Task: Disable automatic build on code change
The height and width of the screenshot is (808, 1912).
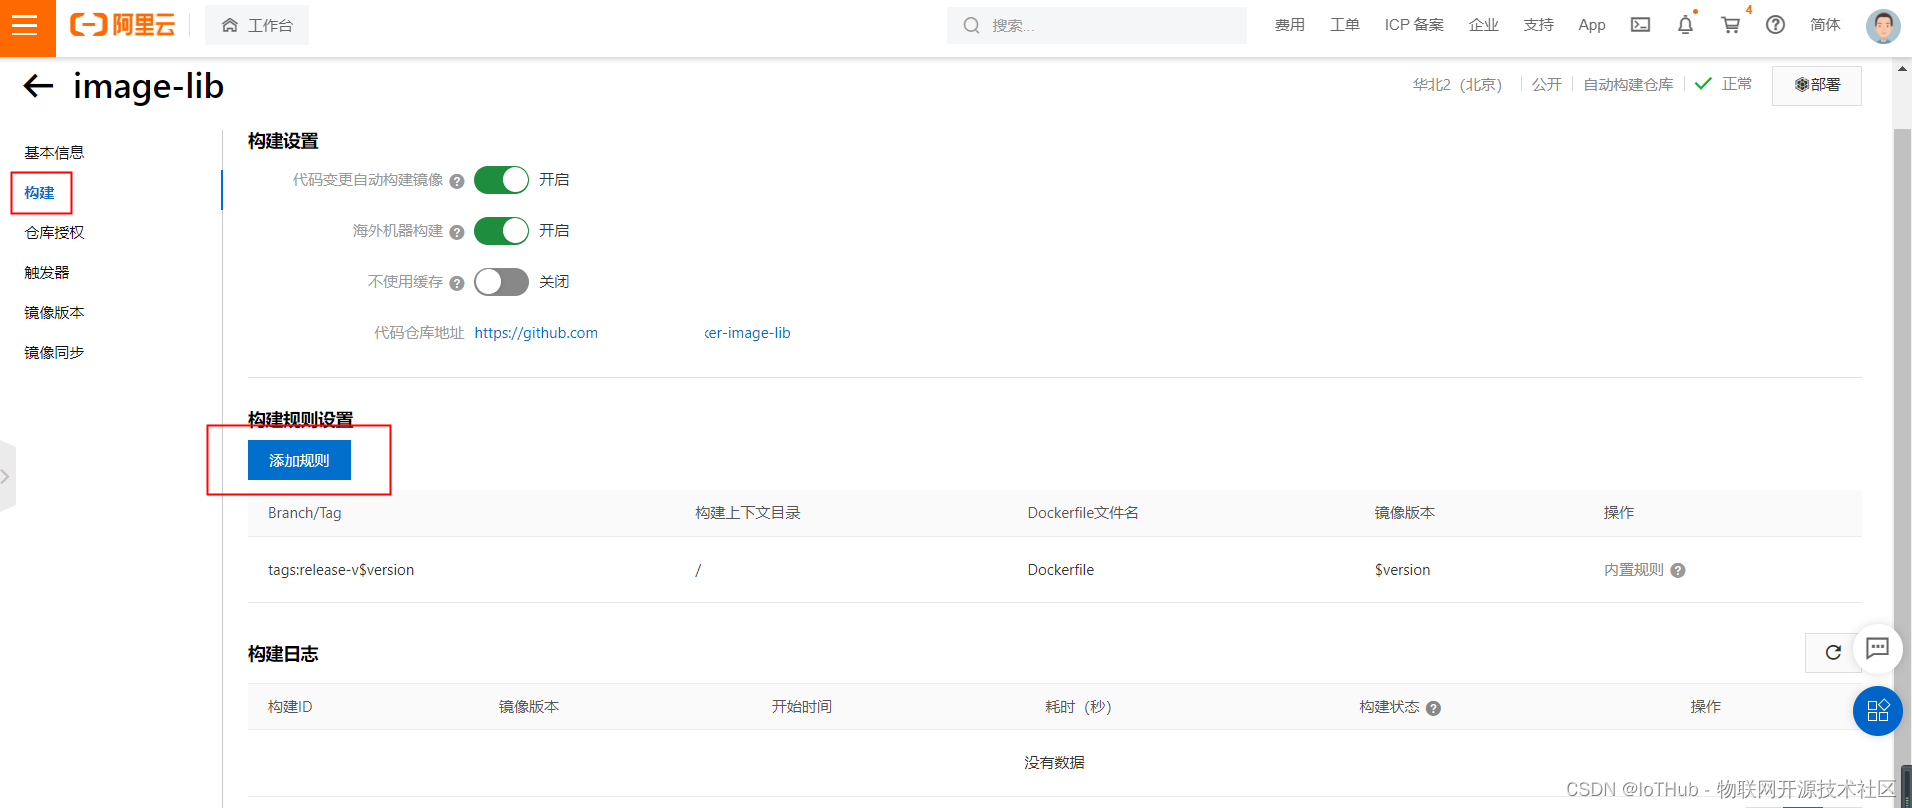Action: point(501,180)
